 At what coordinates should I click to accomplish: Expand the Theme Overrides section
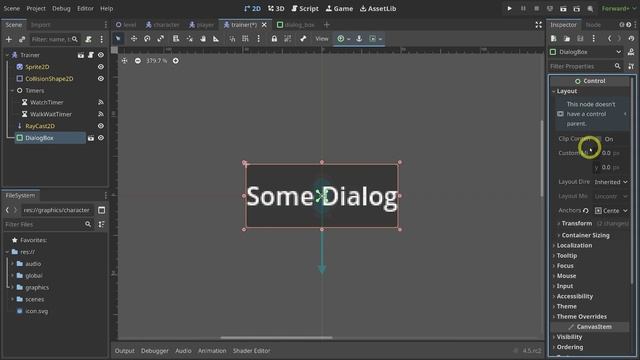coord(581,316)
